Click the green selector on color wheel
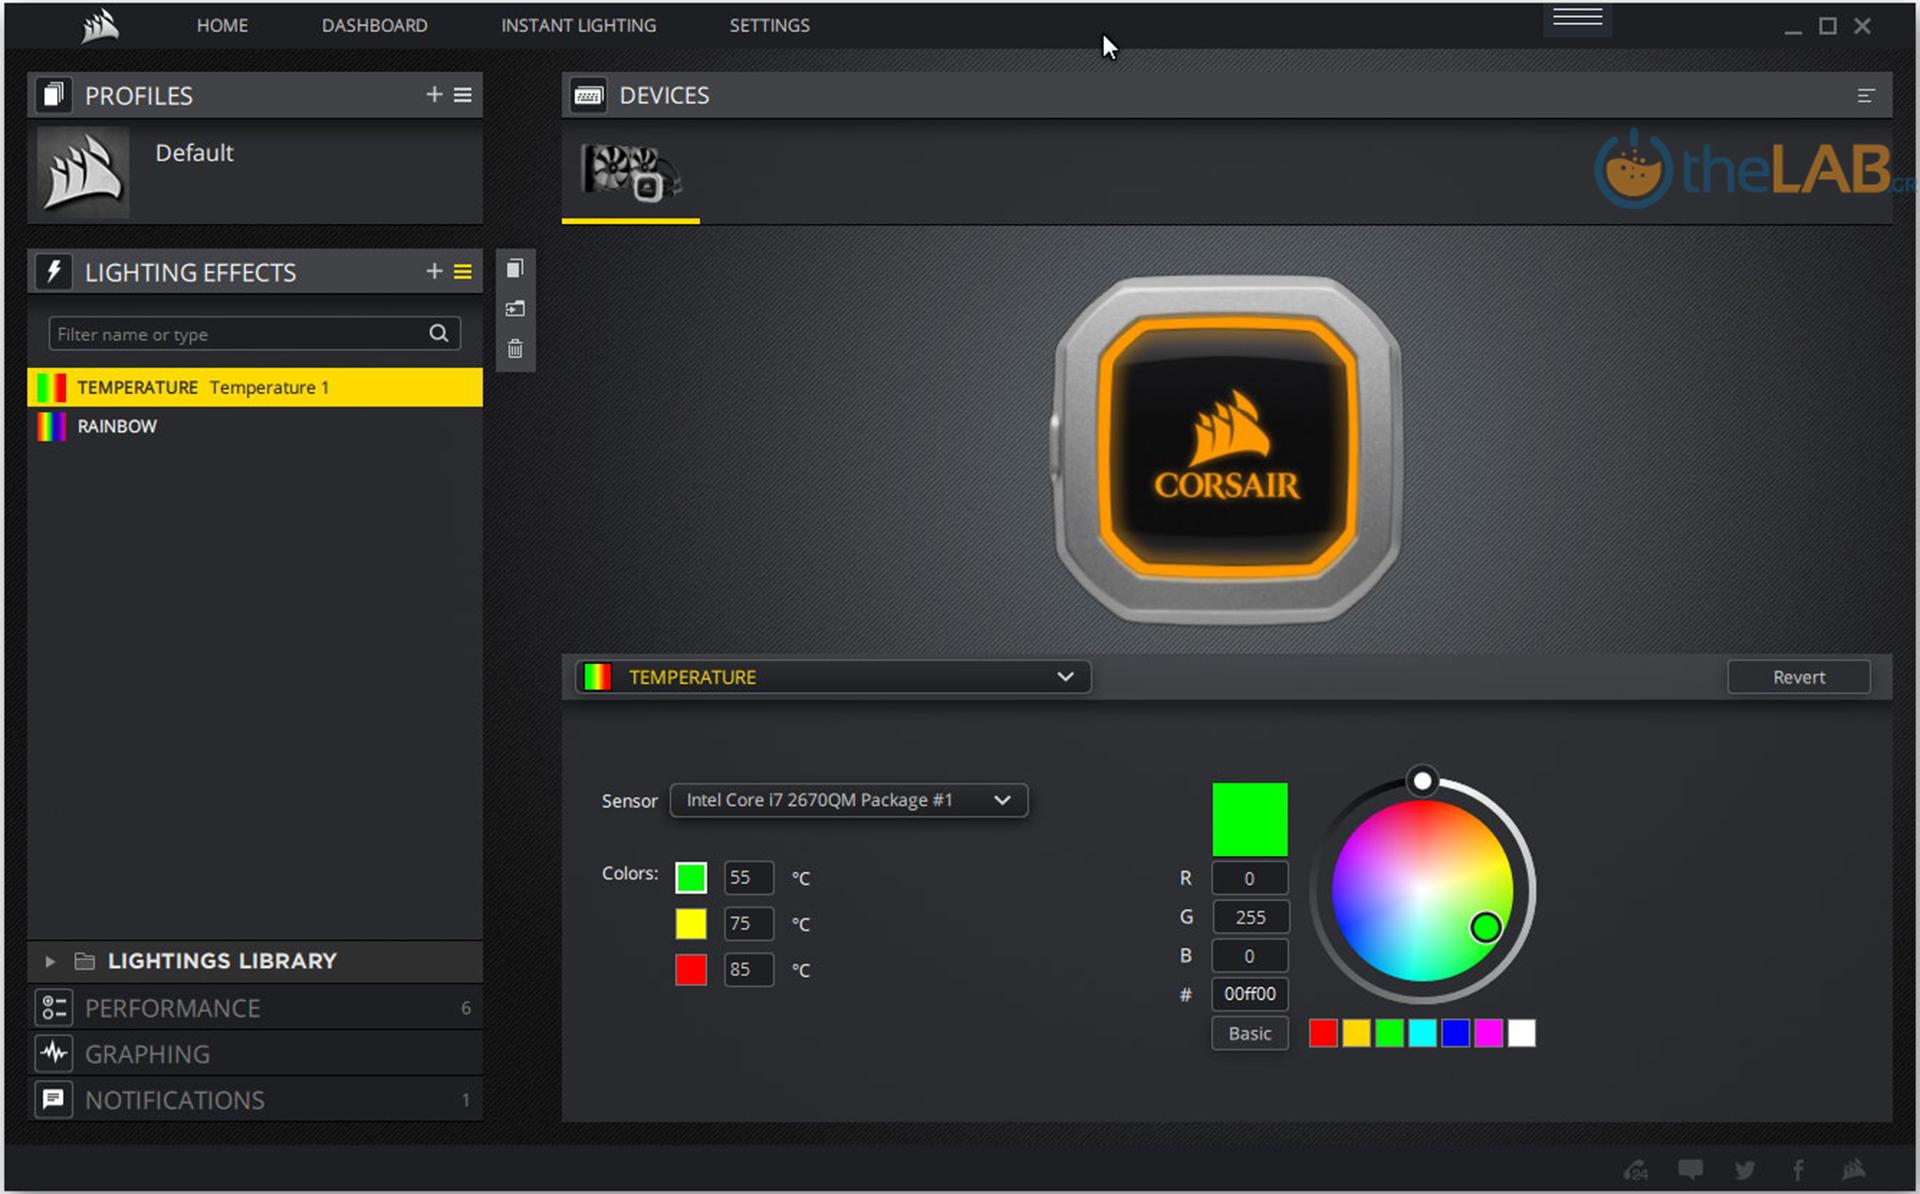The image size is (1920, 1194). coord(1486,928)
